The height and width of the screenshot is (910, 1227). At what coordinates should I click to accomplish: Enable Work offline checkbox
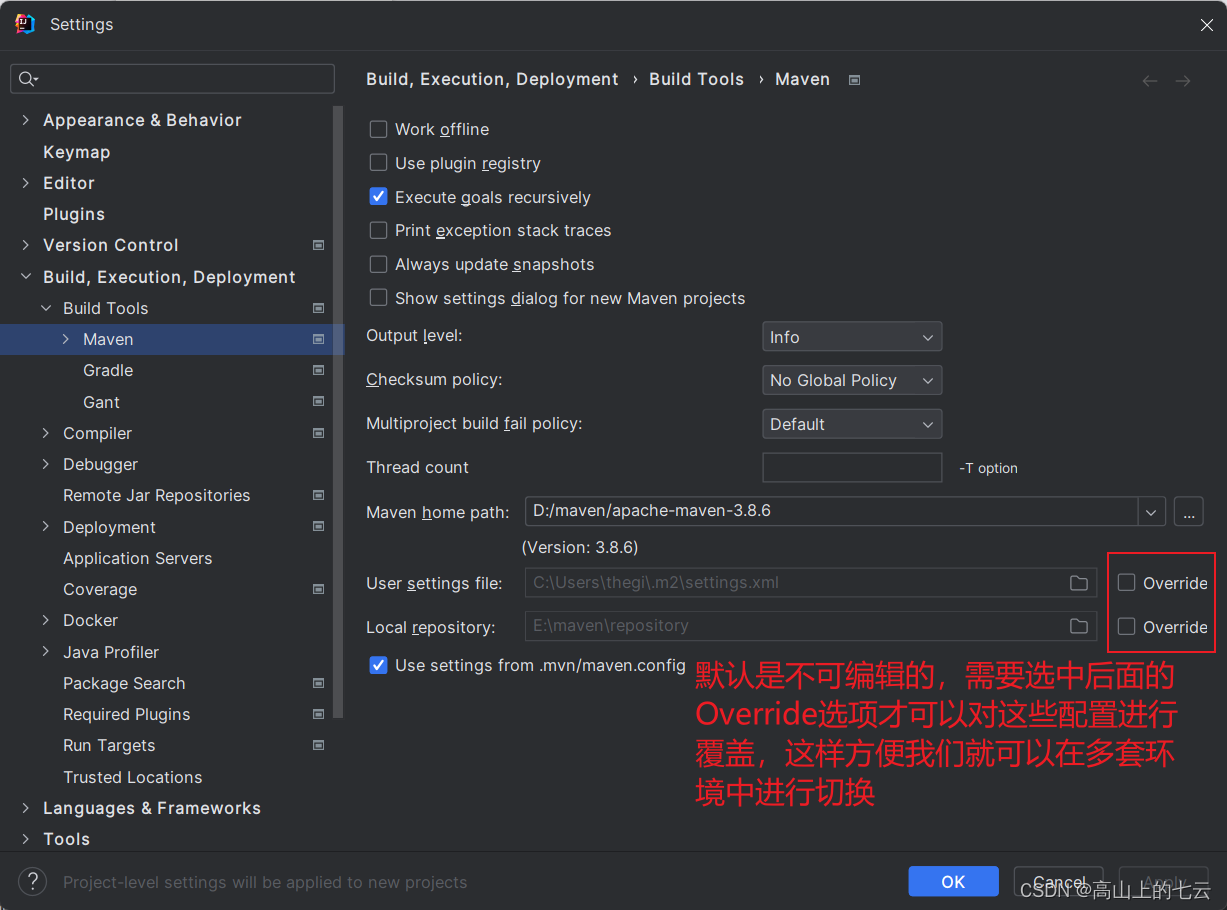(378, 129)
